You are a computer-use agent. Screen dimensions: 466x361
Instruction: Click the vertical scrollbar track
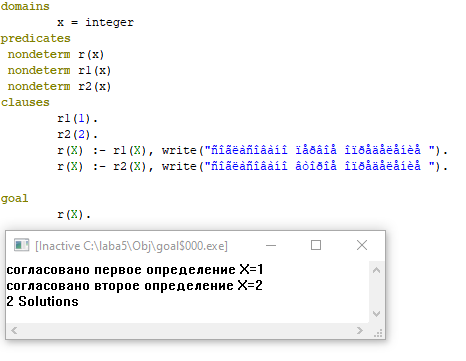[x=376, y=292]
